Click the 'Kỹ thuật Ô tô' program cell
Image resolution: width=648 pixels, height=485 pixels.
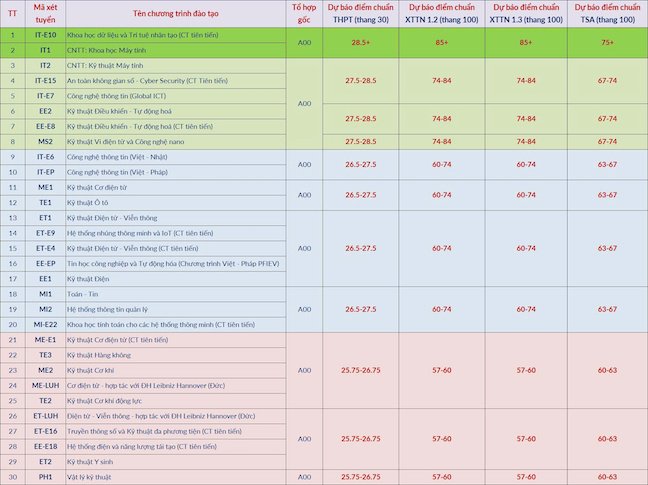[176, 203]
